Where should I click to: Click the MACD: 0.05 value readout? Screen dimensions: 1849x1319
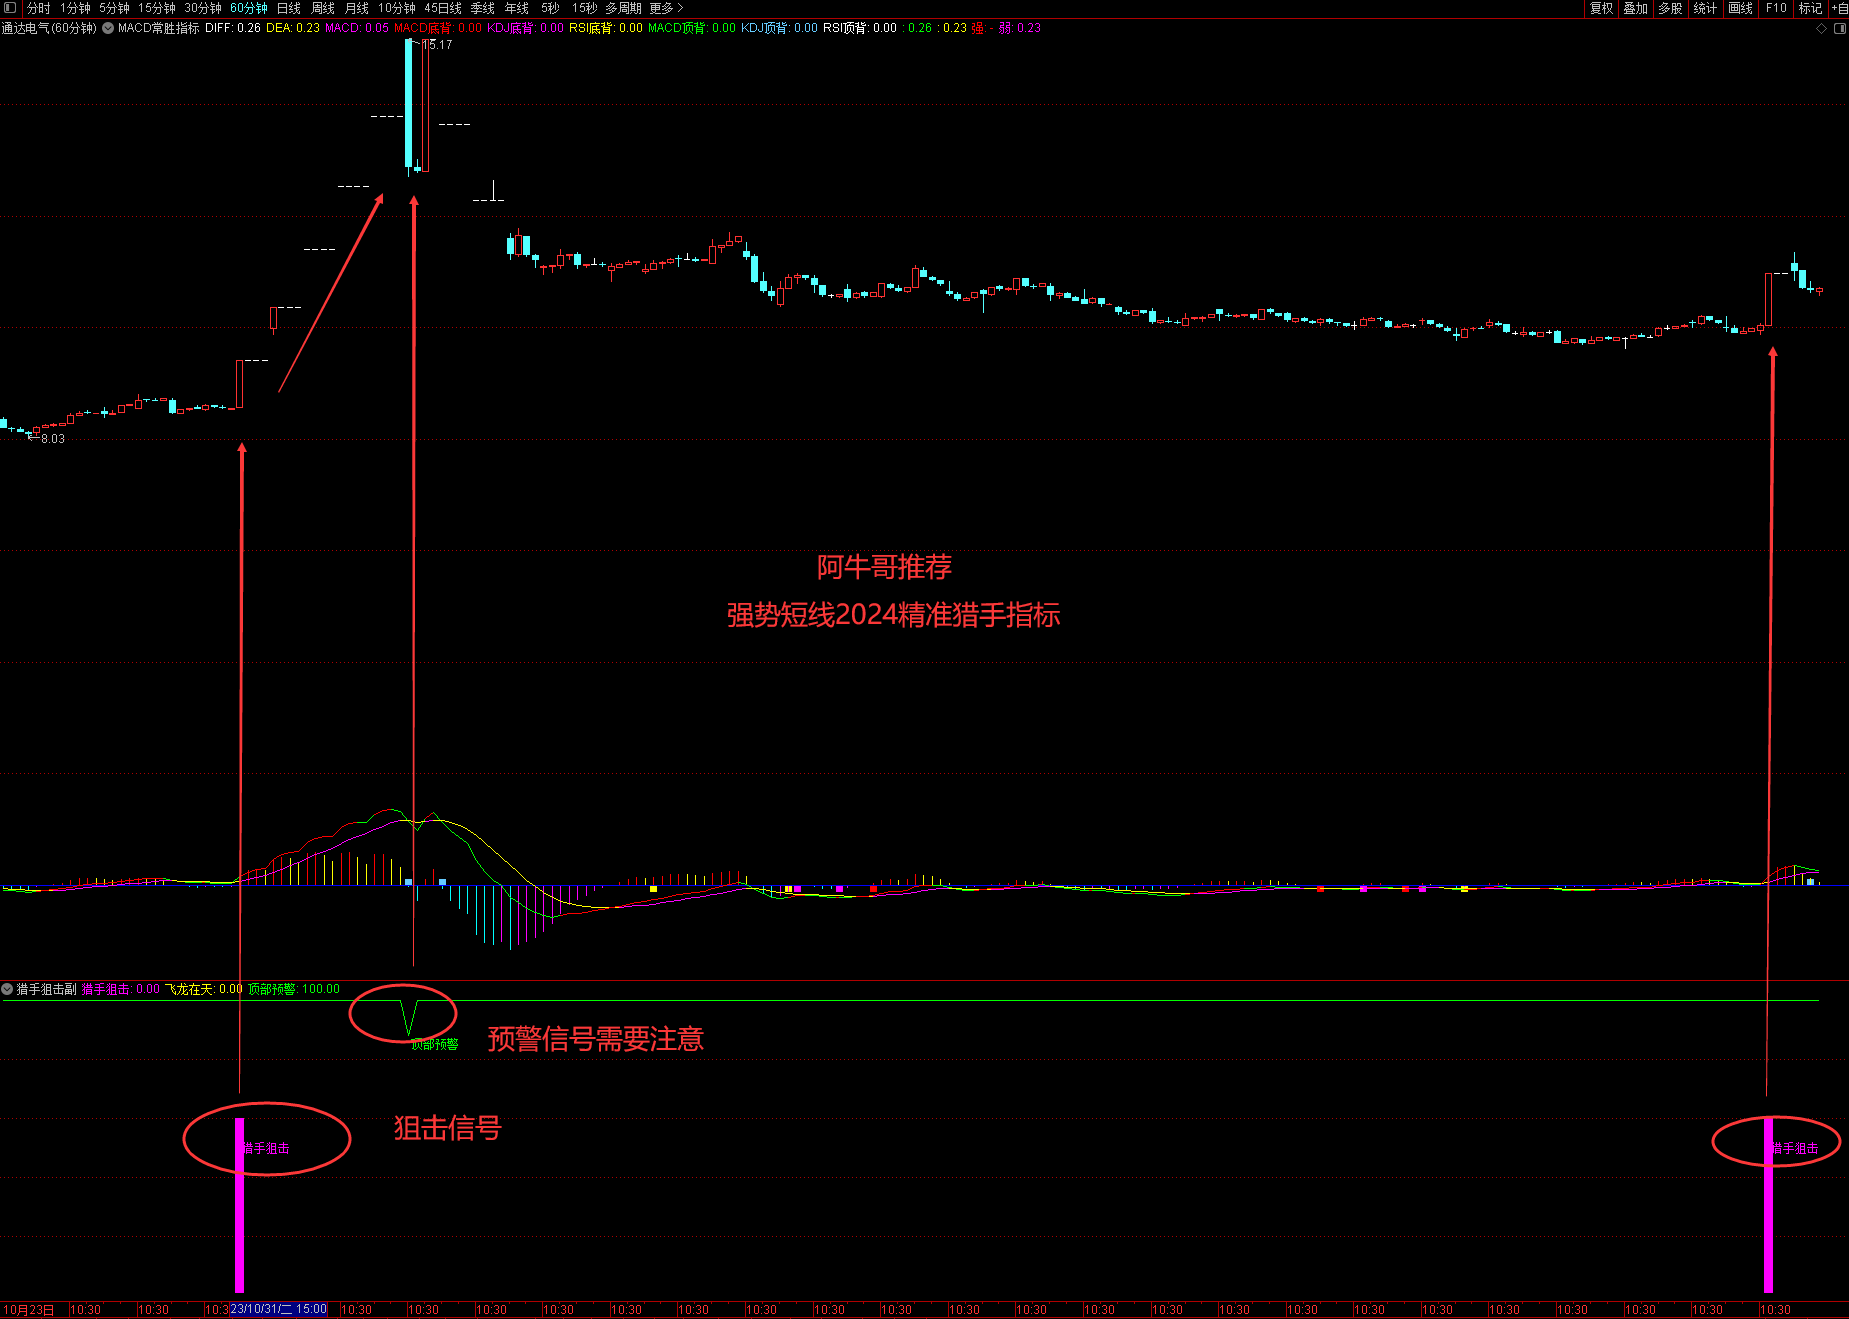pos(357,28)
